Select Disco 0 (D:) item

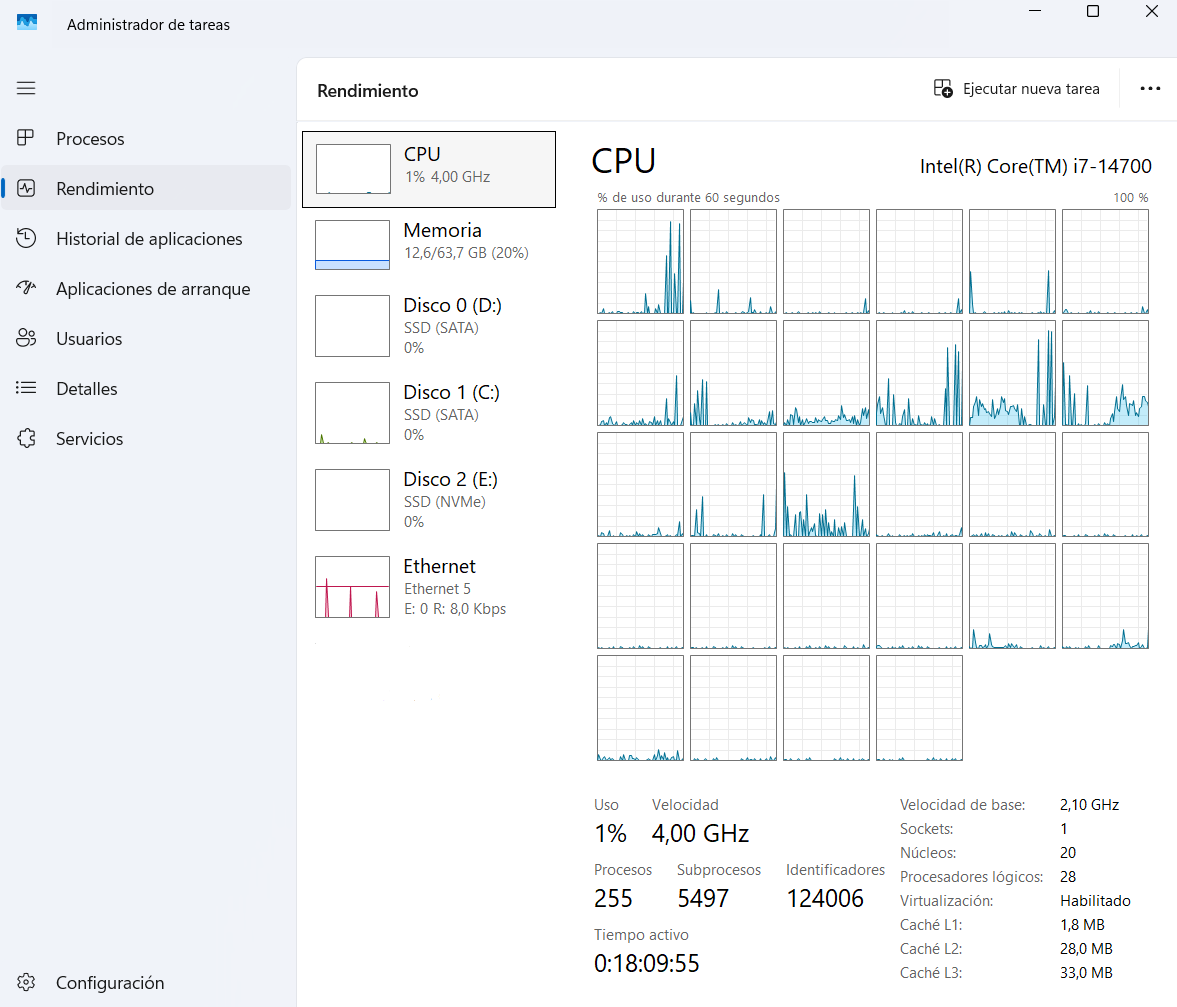point(429,326)
